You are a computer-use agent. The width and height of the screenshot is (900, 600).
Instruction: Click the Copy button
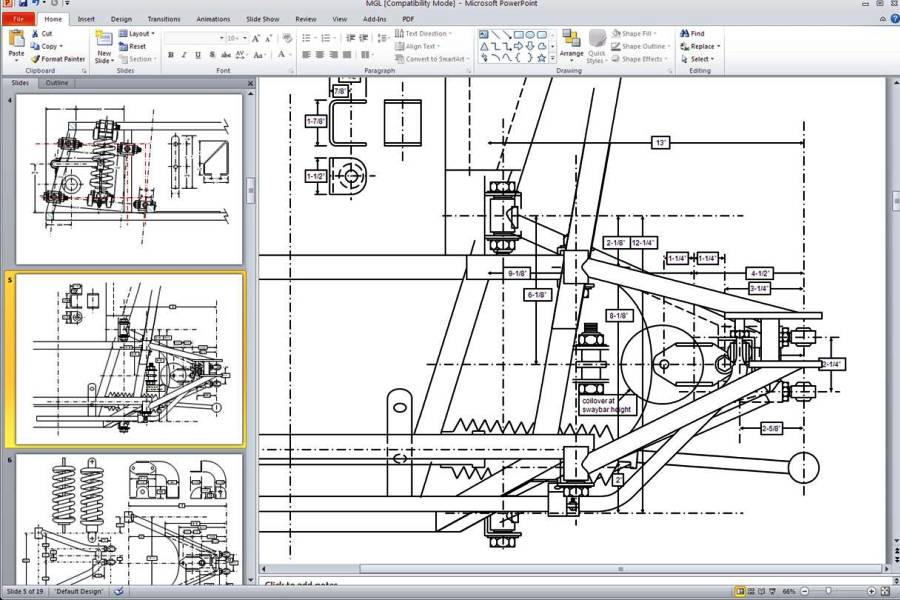46,46
